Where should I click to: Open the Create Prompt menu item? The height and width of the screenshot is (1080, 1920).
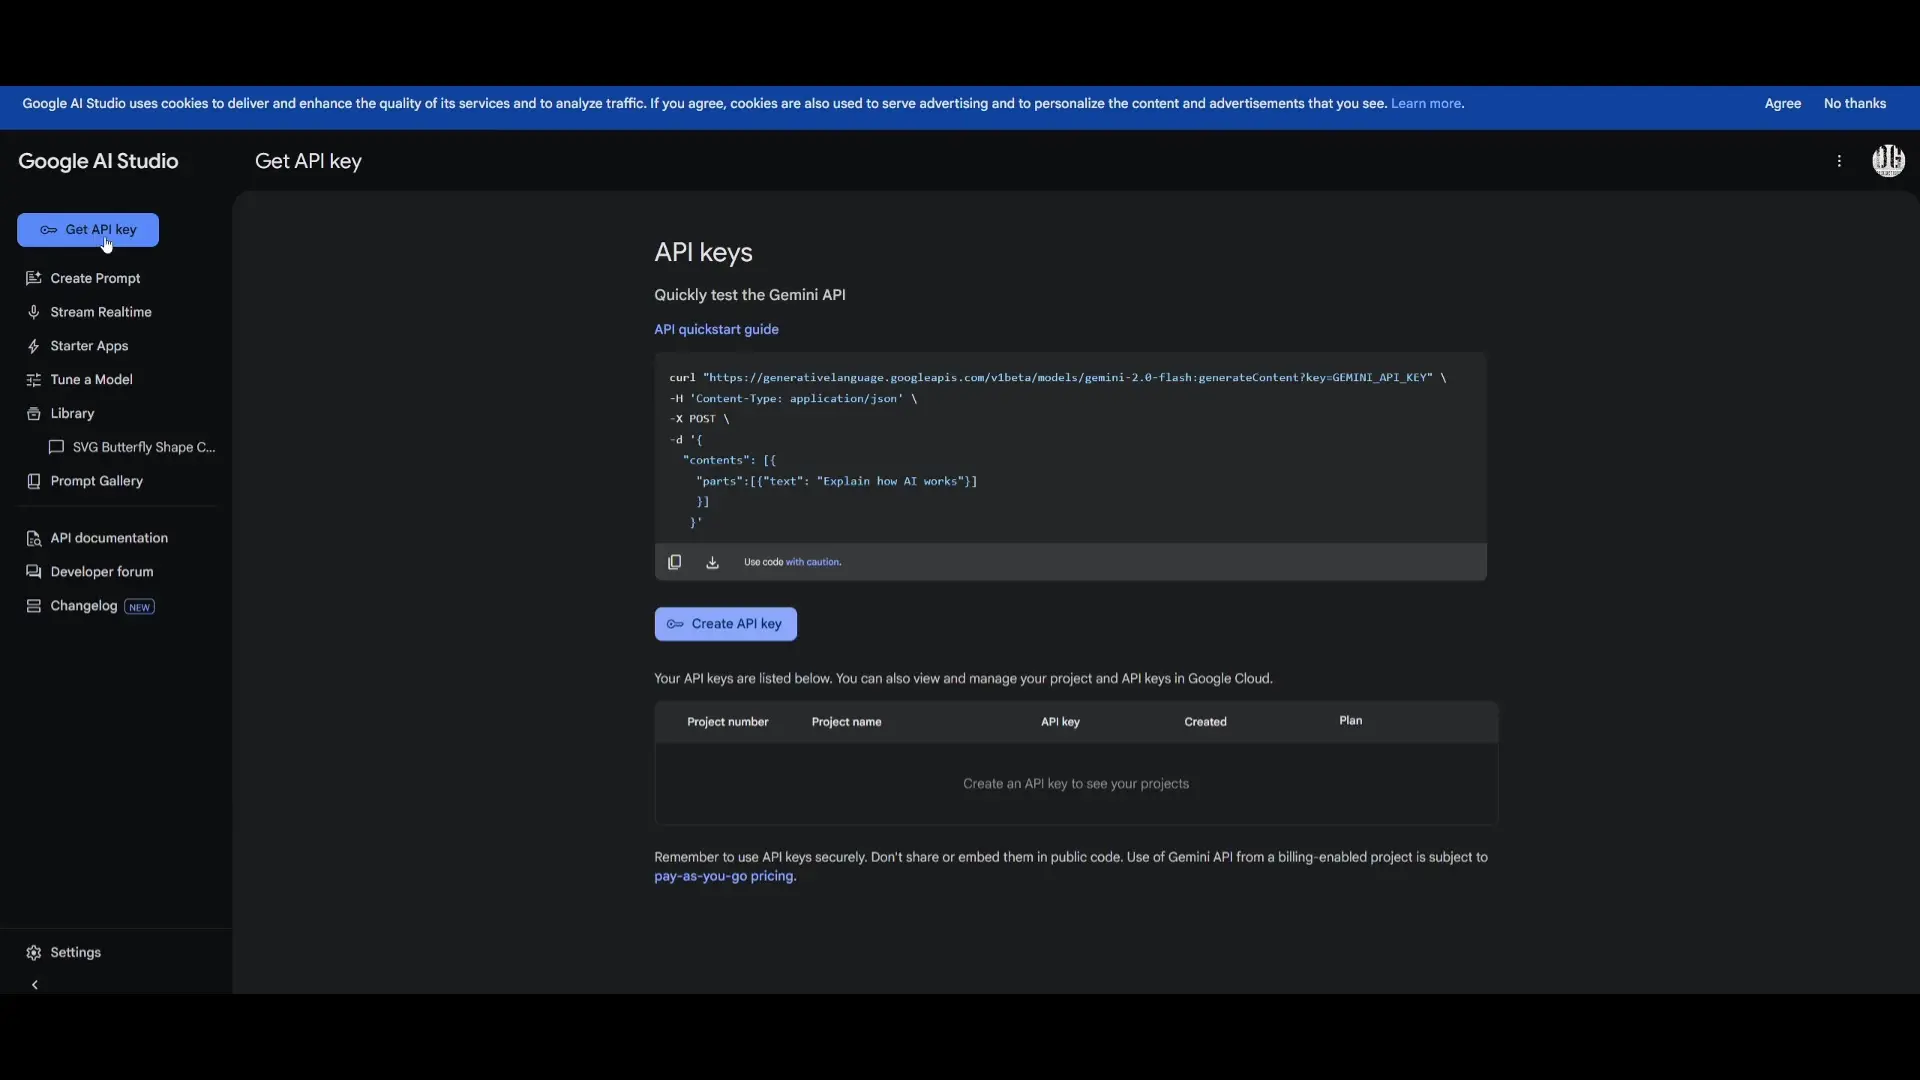click(95, 278)
